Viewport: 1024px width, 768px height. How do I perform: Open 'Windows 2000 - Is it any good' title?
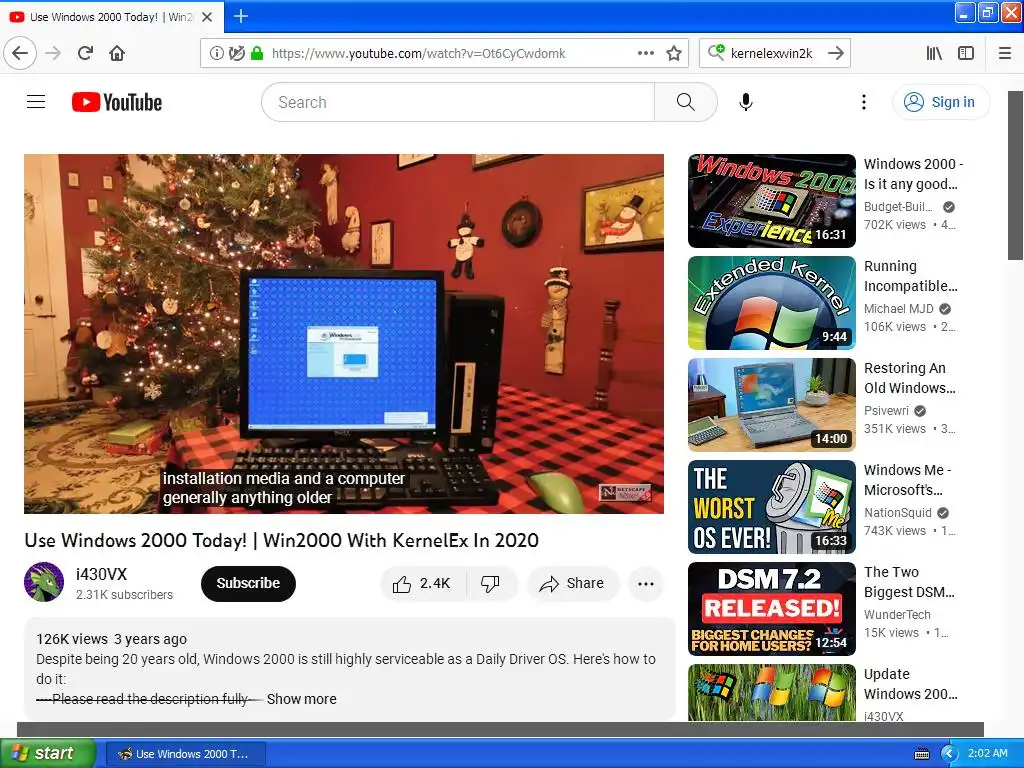click(x=913, y=174)
